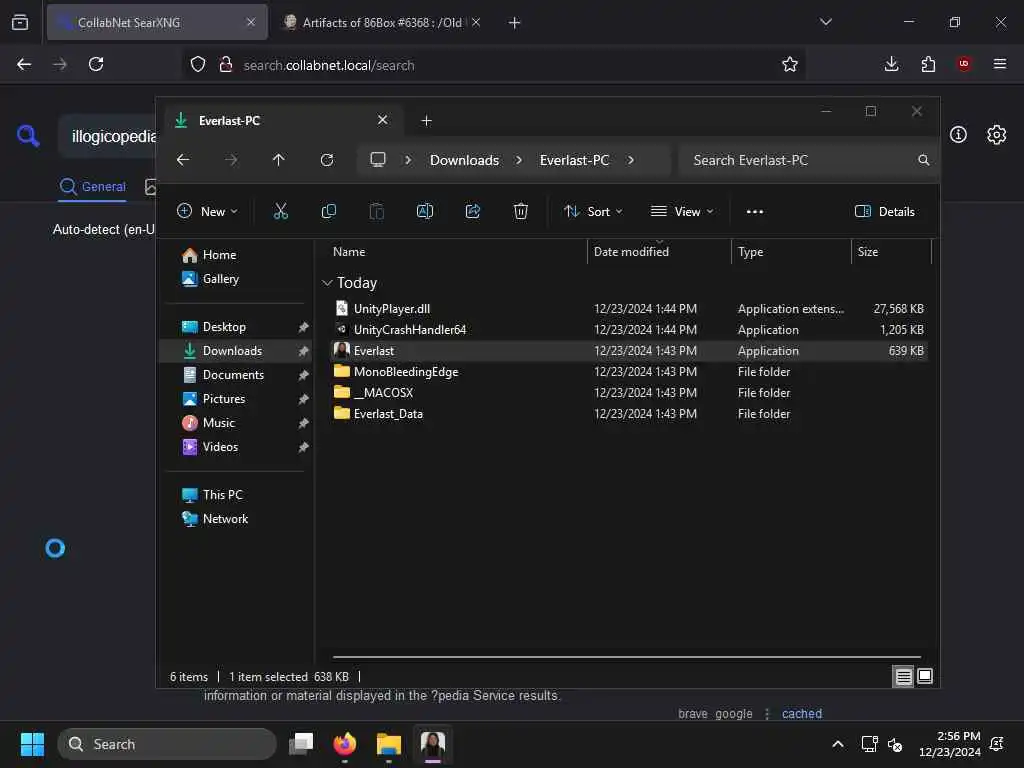Unpin Desktop using its pin icon
Image resolution: width=1024 pixels, height=768 pixels.
pos(303,327)
